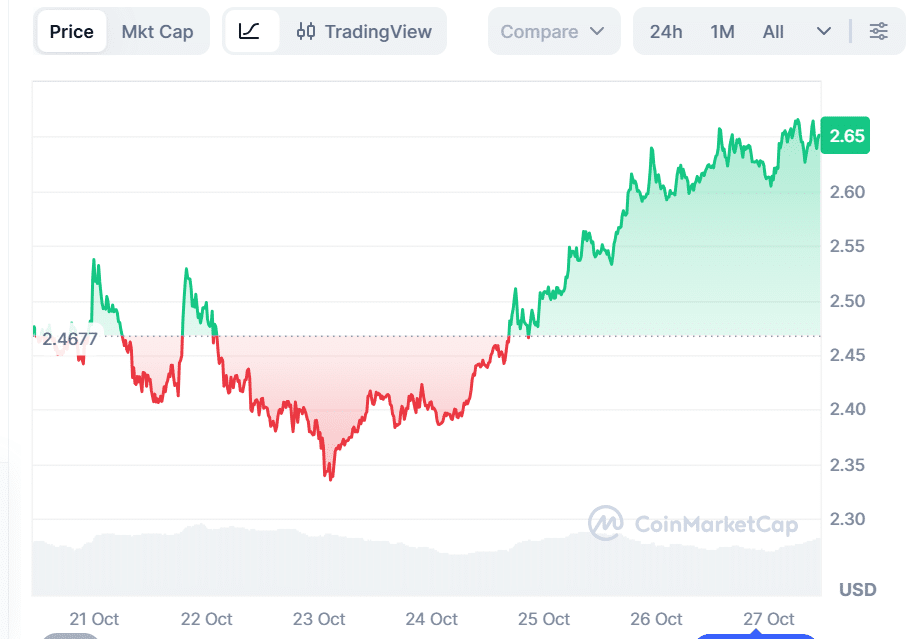Image resolution: width=907 pixels, height=639 pixels.
Task: Click the 27 Oct date label
Action: pyautogui.click(x=768, y=619)
